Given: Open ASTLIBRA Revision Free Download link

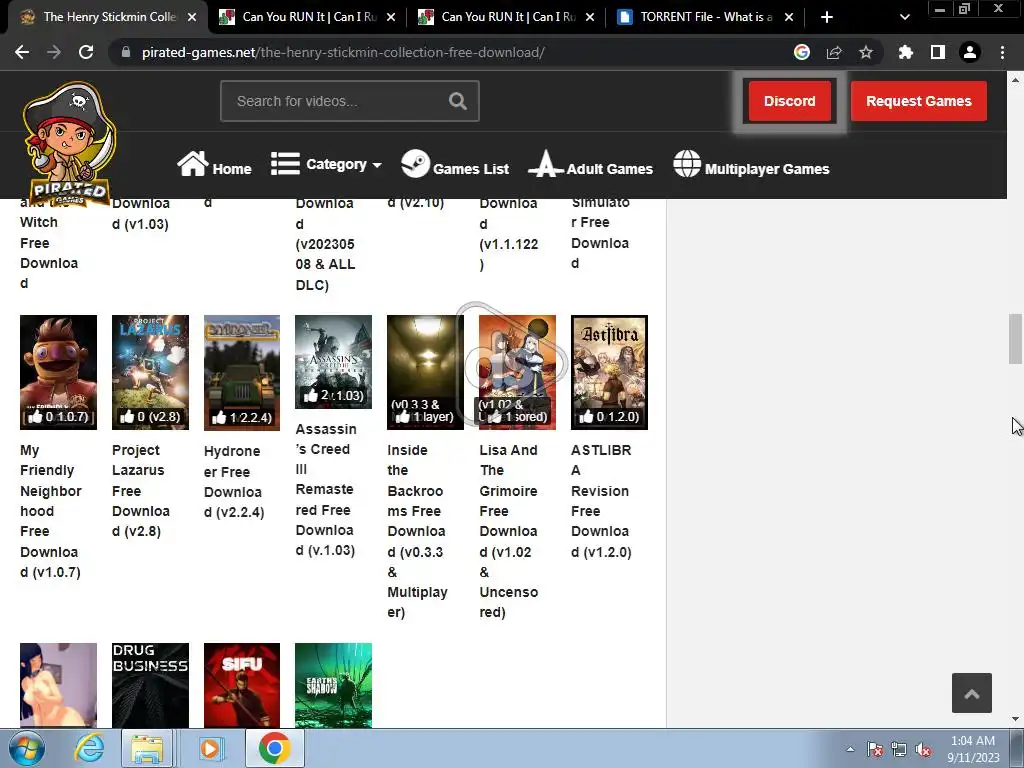Looking at the screenshot, I should 601,501.
